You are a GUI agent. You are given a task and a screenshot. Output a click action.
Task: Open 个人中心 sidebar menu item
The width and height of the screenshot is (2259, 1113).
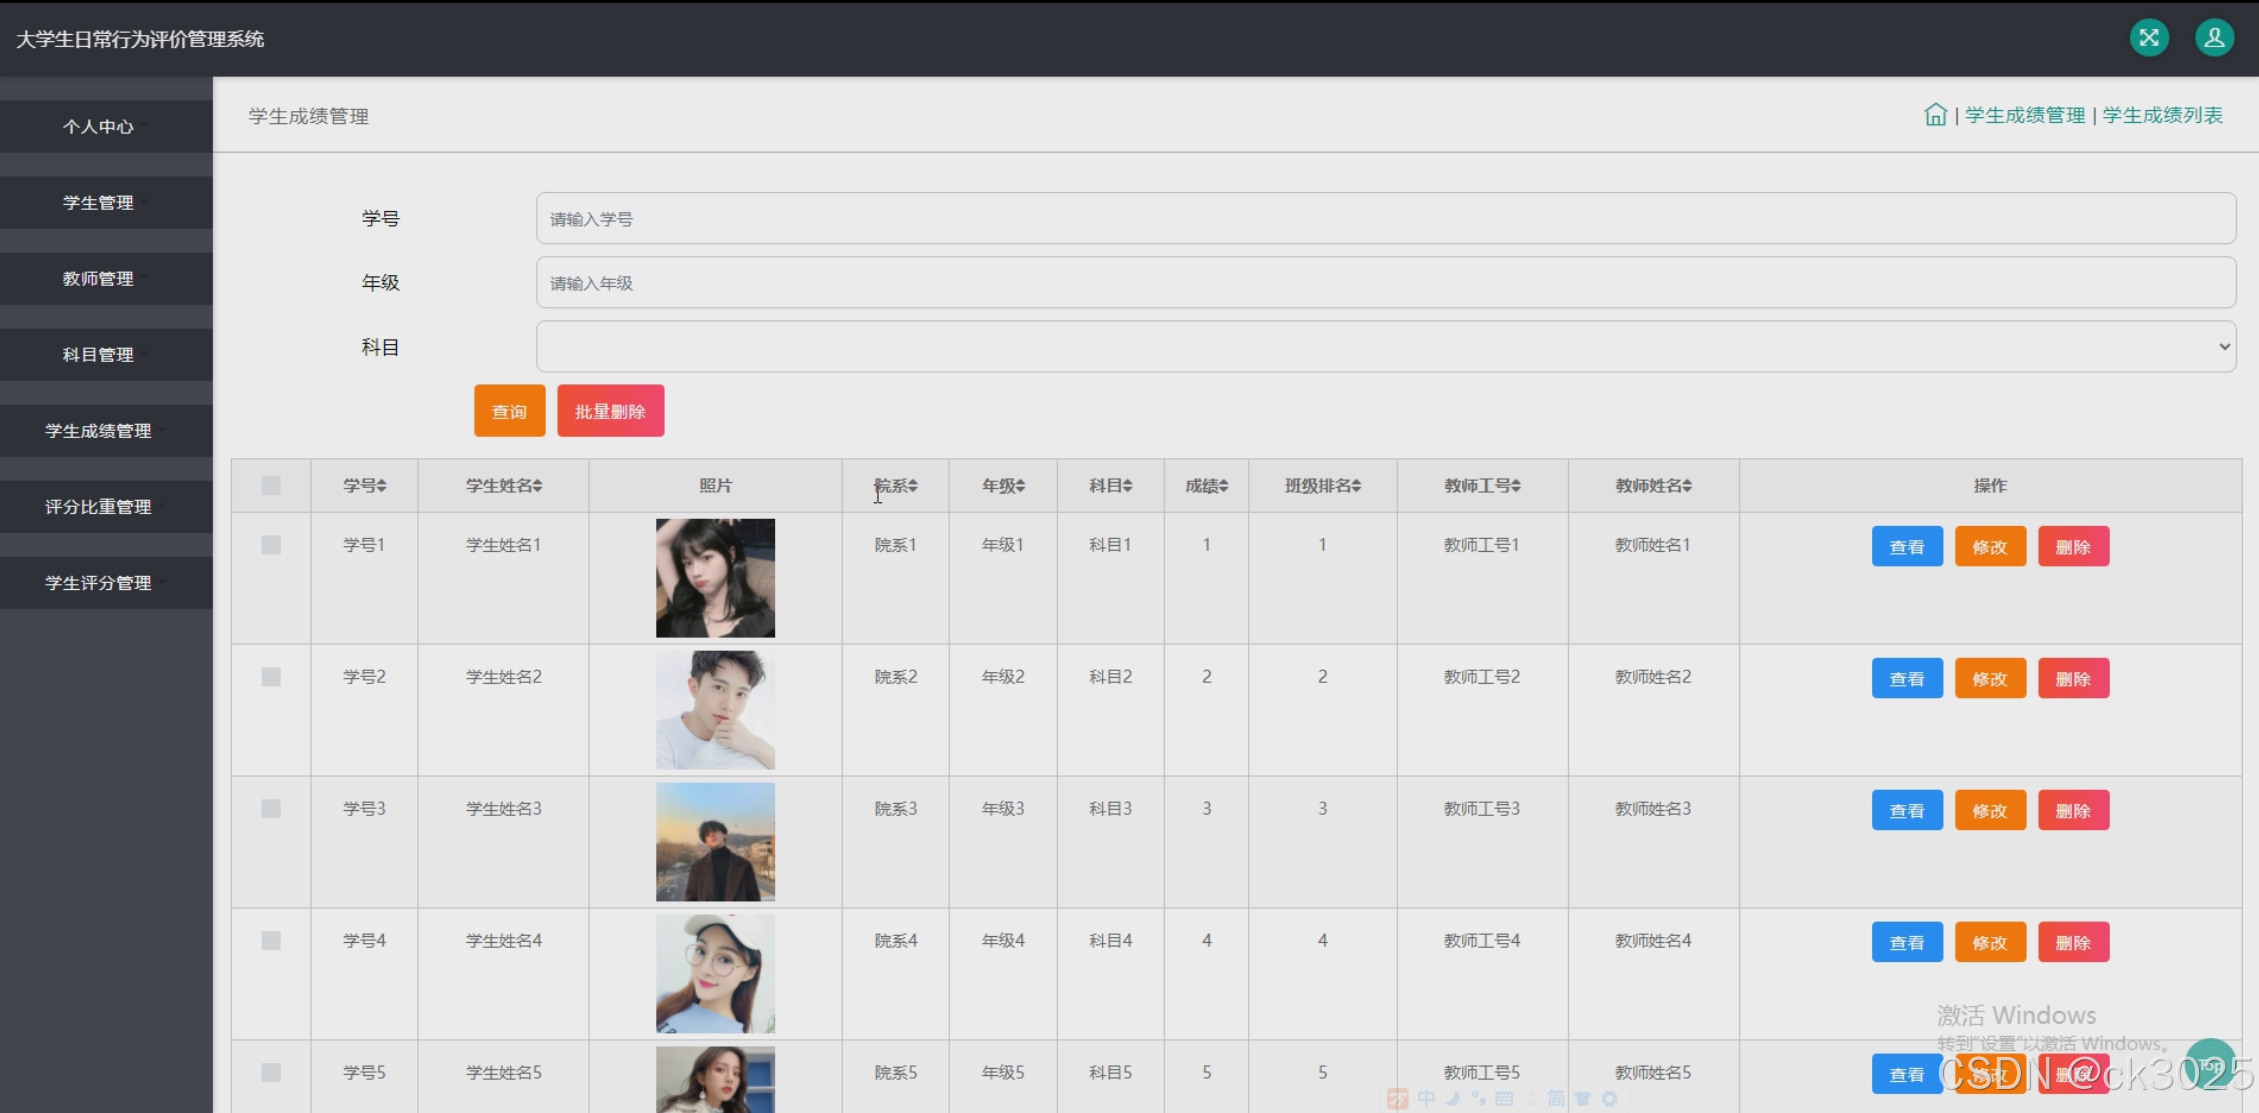click(x=99, y=127)
